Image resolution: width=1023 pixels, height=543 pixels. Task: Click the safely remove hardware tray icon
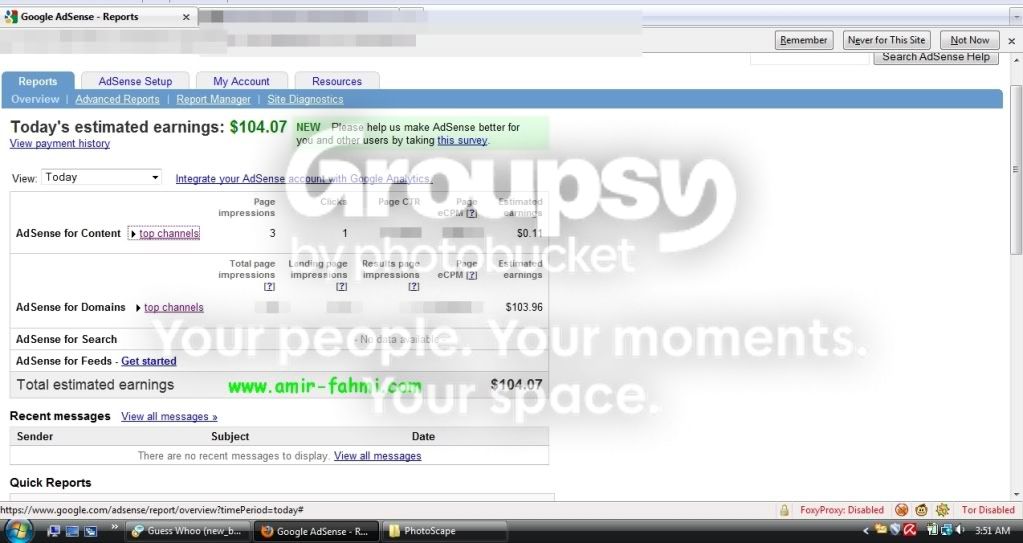pyautogui.click(x=932, y=531)
